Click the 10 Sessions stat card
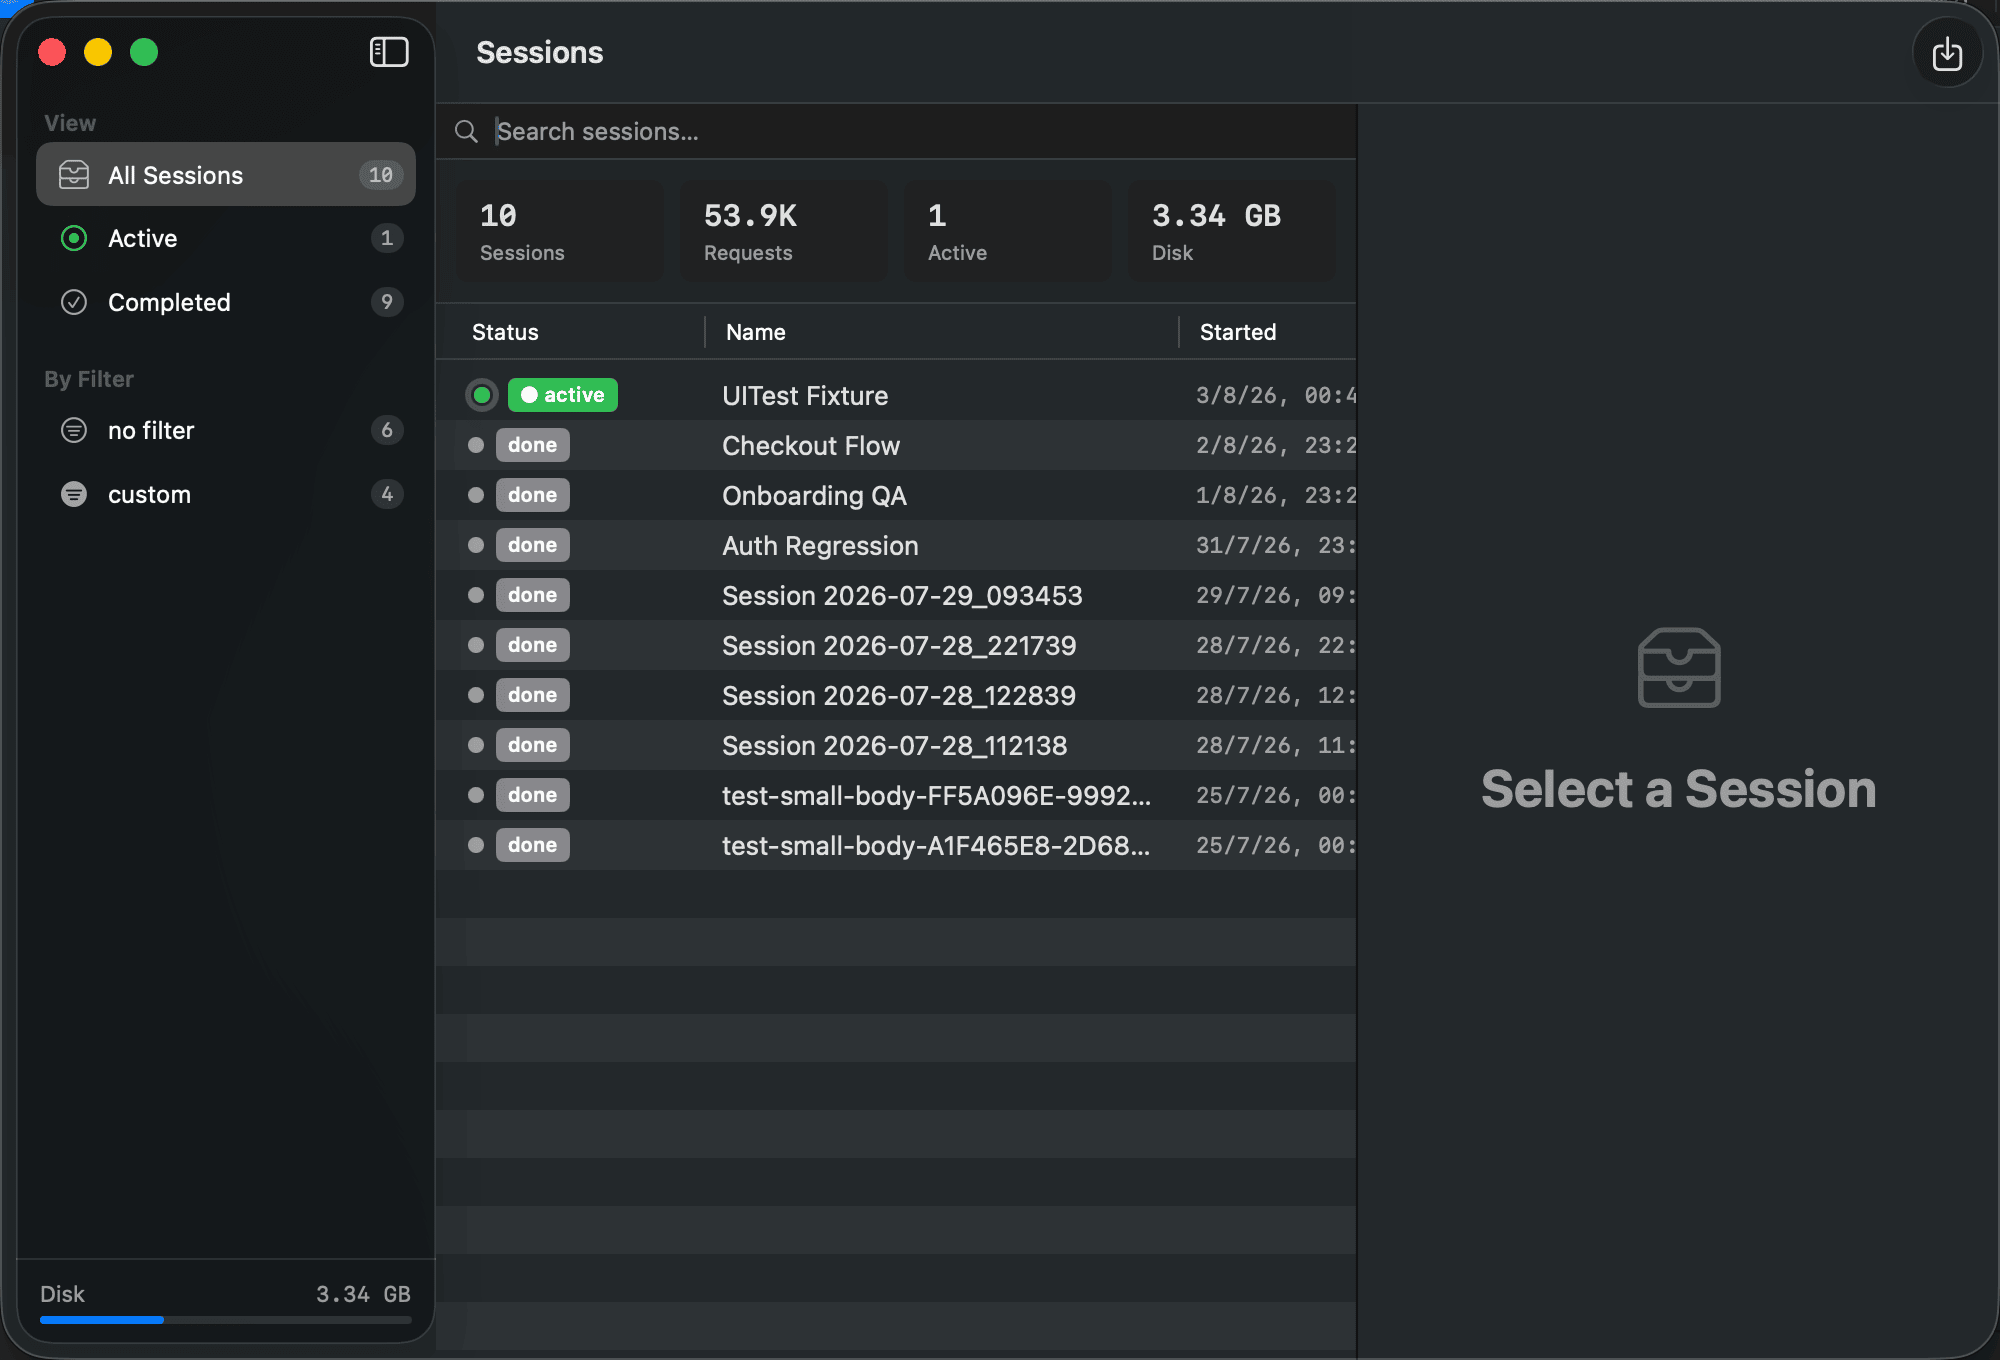 (x=560, y=231)
